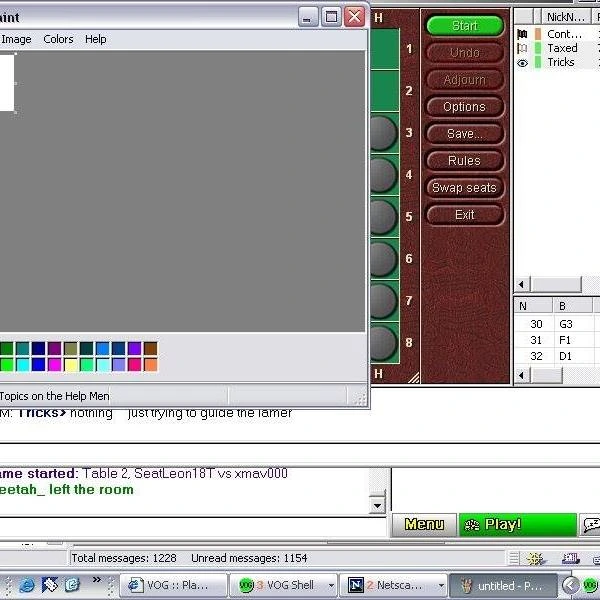600x600 pixels.
Task: Select move G3 in moves list
Action: [566, 324]
